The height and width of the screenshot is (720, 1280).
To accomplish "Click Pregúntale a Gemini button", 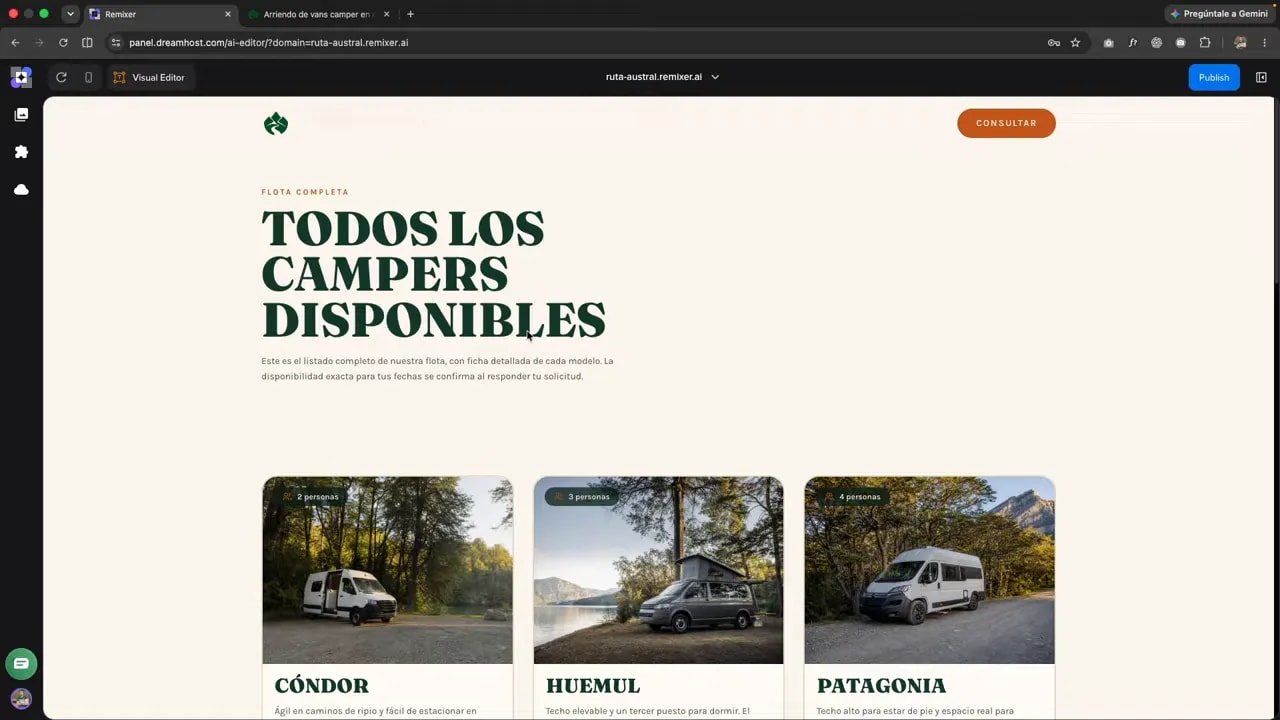I will coord(1219,14).
